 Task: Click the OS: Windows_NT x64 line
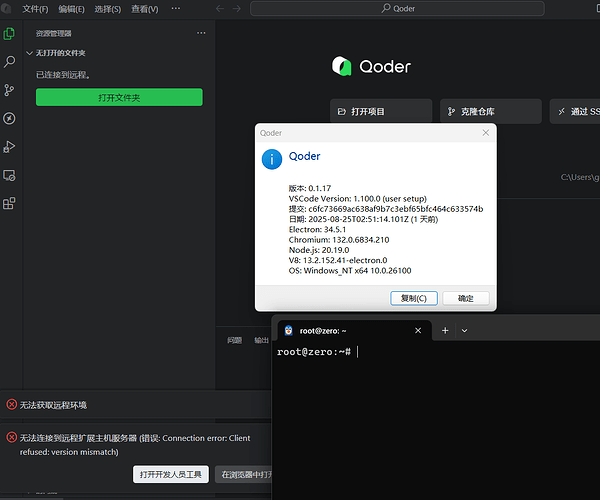(x=350, y=271)
